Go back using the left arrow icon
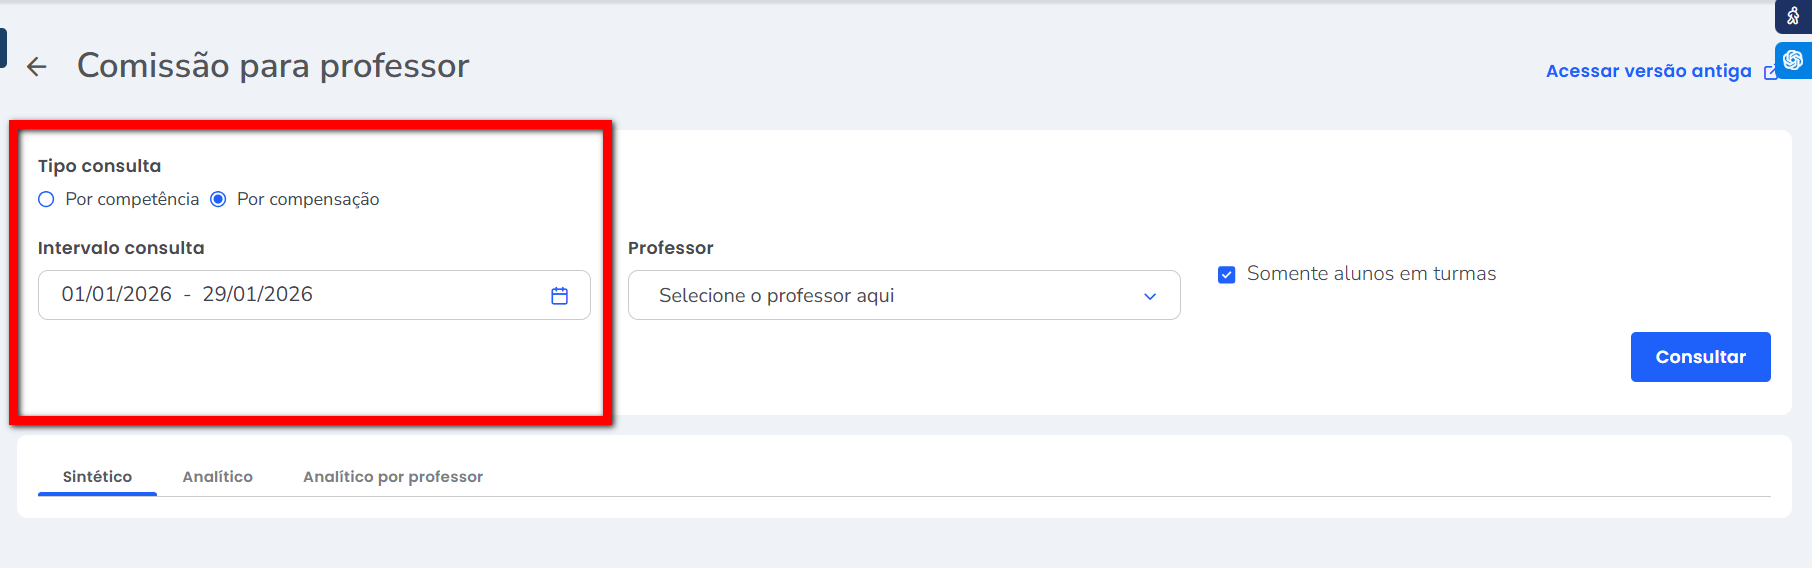Image resolution: width=1812 pixels, height=568 pixels. point(37,67)
